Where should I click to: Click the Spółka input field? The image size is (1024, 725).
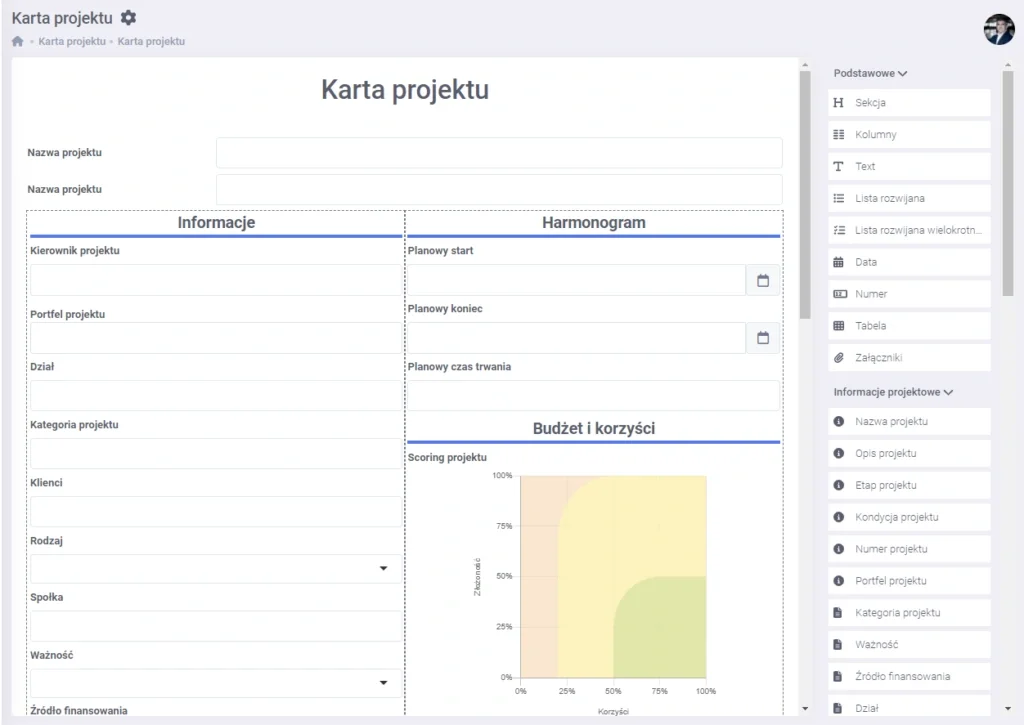(x=216, y=626)
